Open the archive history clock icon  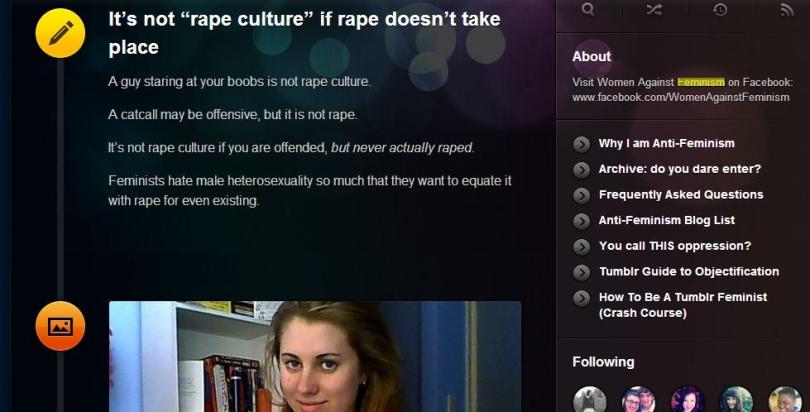coord(720,9)
